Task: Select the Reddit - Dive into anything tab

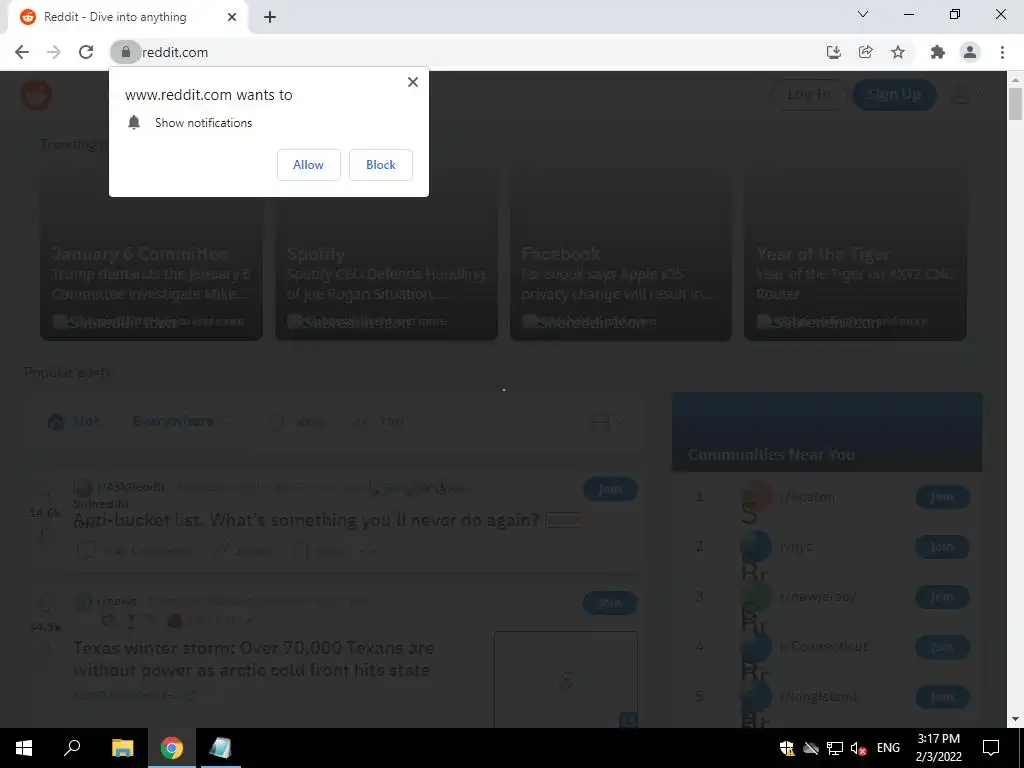Action: tap(127, 17)
